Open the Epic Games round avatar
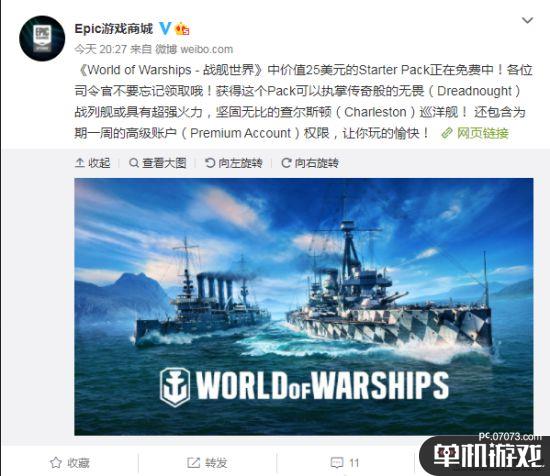The height and width of the screenshot is (476, 550). pyautogui.click(x=42, y=38)
